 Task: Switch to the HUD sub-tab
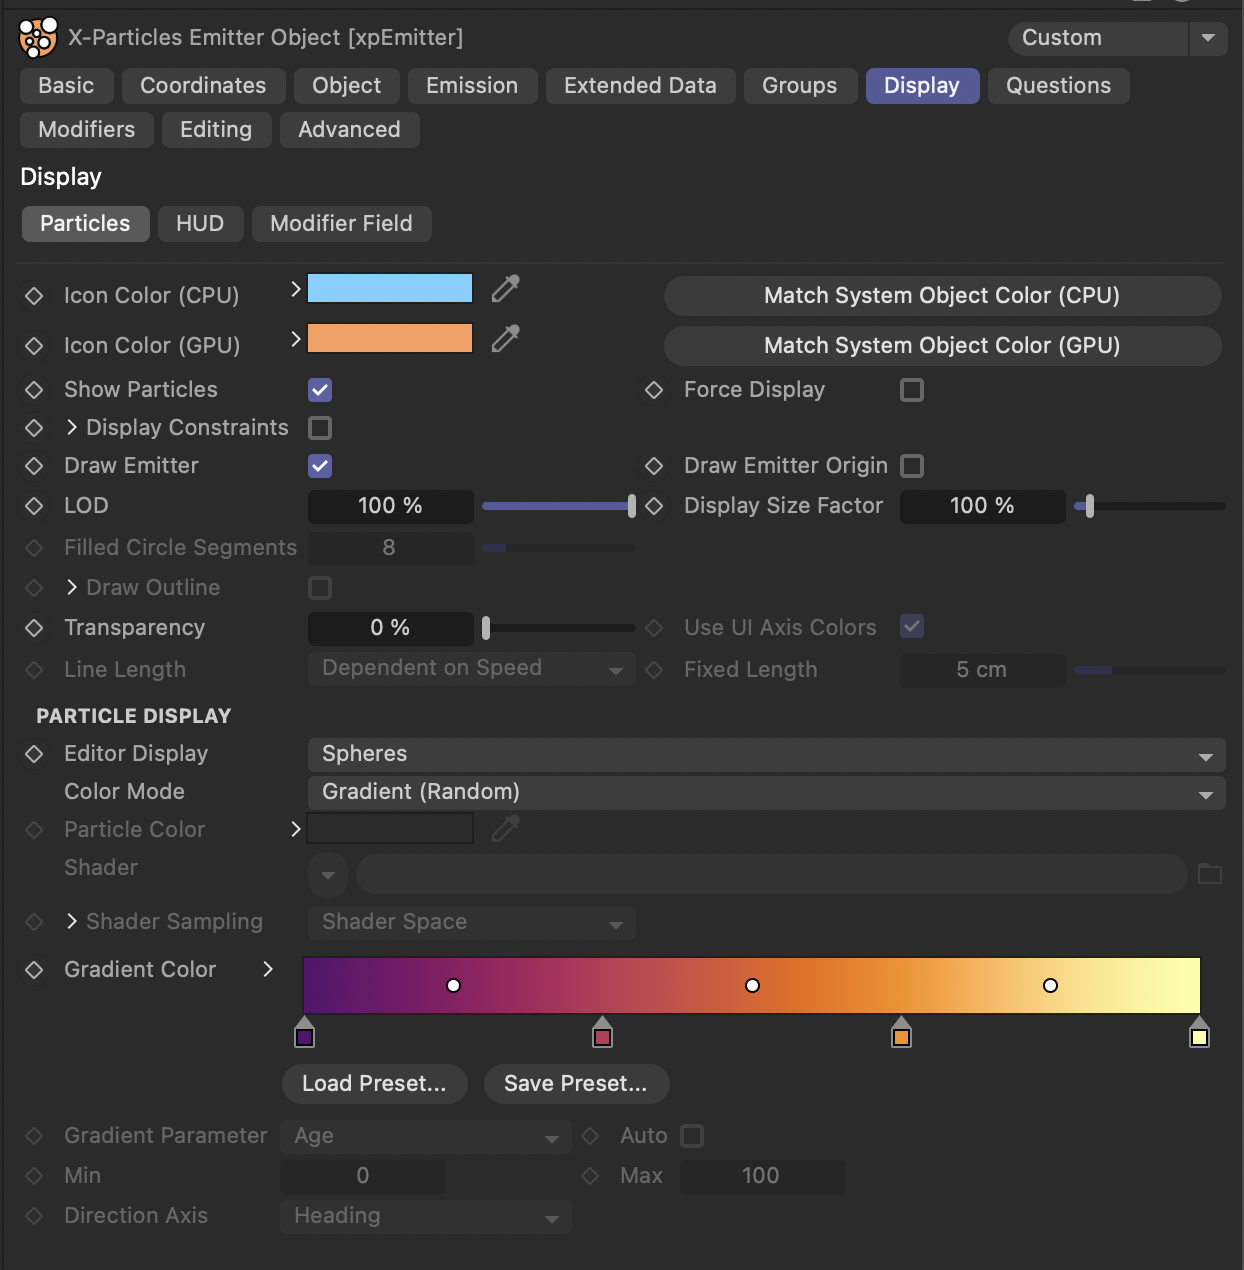(200, 224)
